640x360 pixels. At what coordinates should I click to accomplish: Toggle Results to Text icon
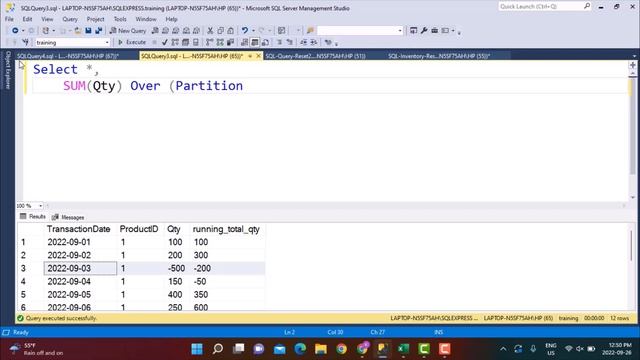pos(244,42)
